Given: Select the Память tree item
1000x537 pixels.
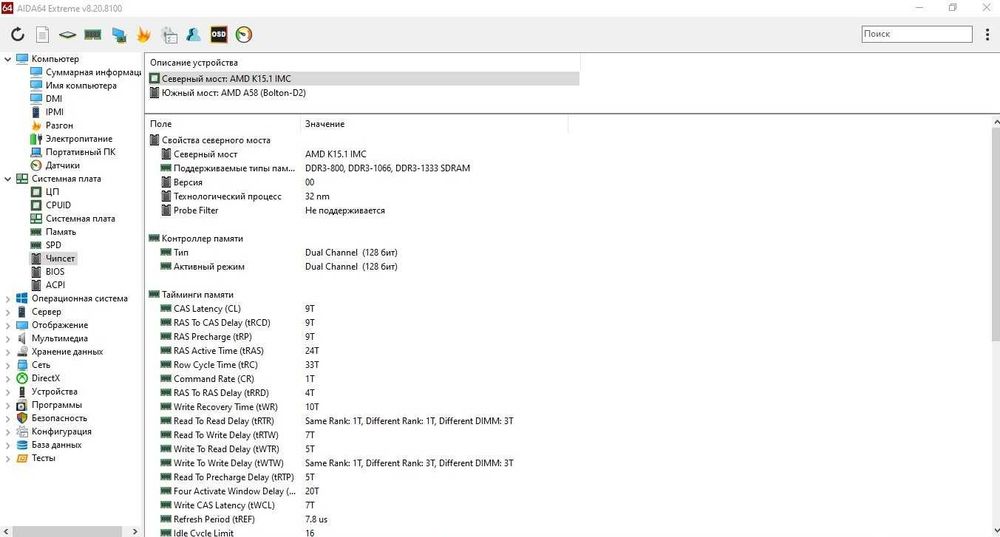Looking at the screenshot, I should (61, 232).
